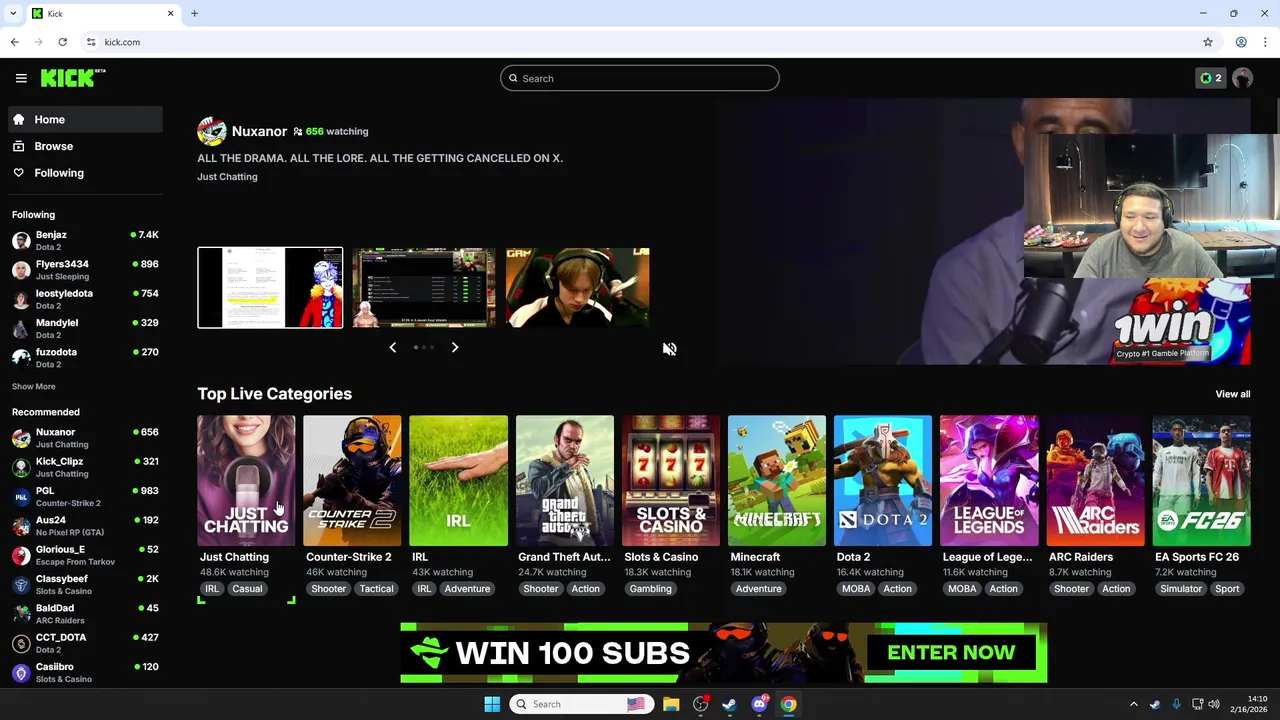Open the ARC Raiders category card
The height and width of the screenshot is (720, 1280).
coord(1095,480)
